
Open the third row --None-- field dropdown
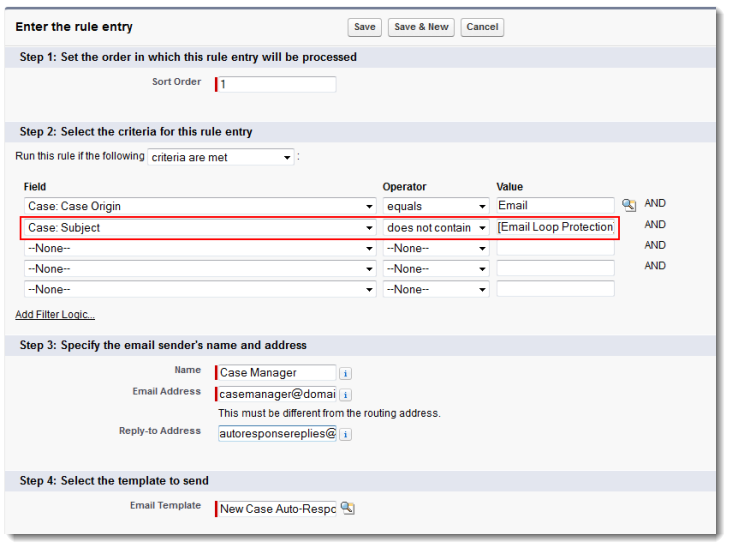(x=200, y=248)
